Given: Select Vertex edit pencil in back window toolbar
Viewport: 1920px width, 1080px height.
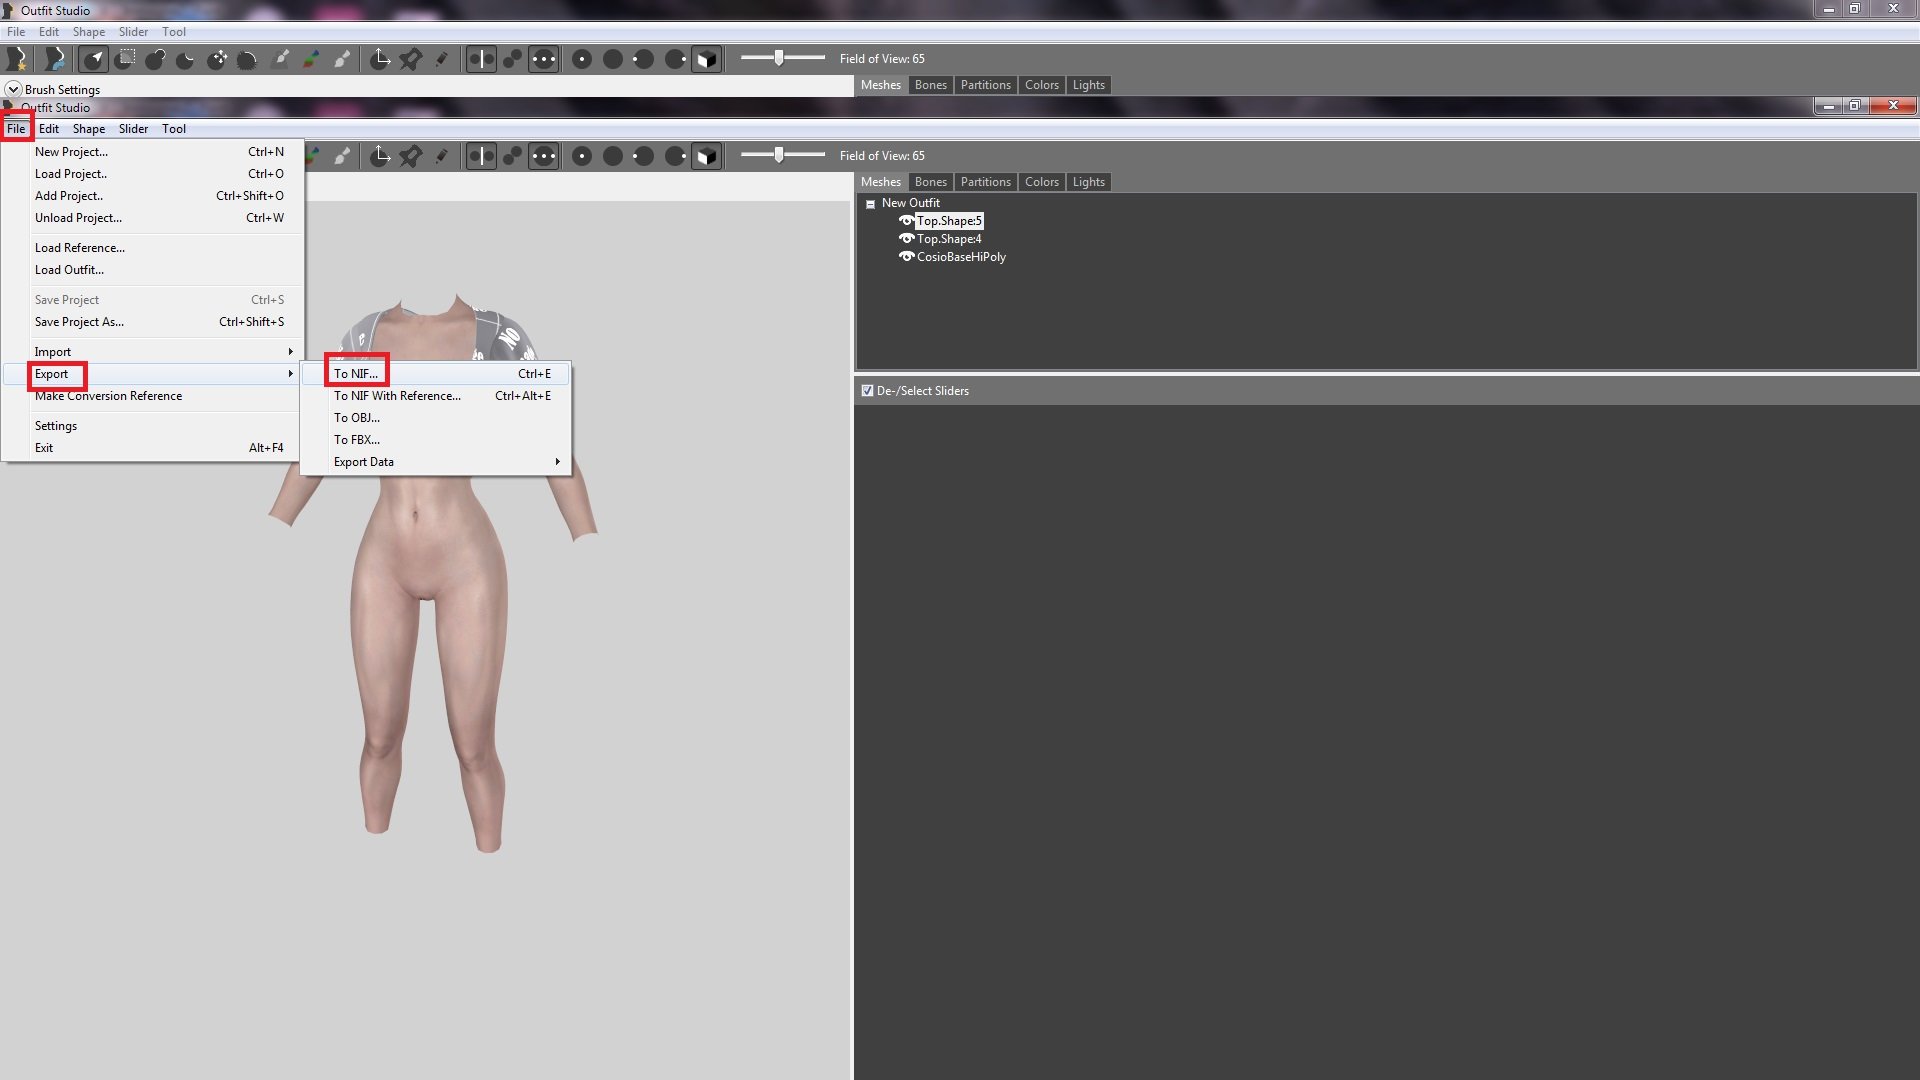Looking at the screenshot, I should [x=442, y=59].
